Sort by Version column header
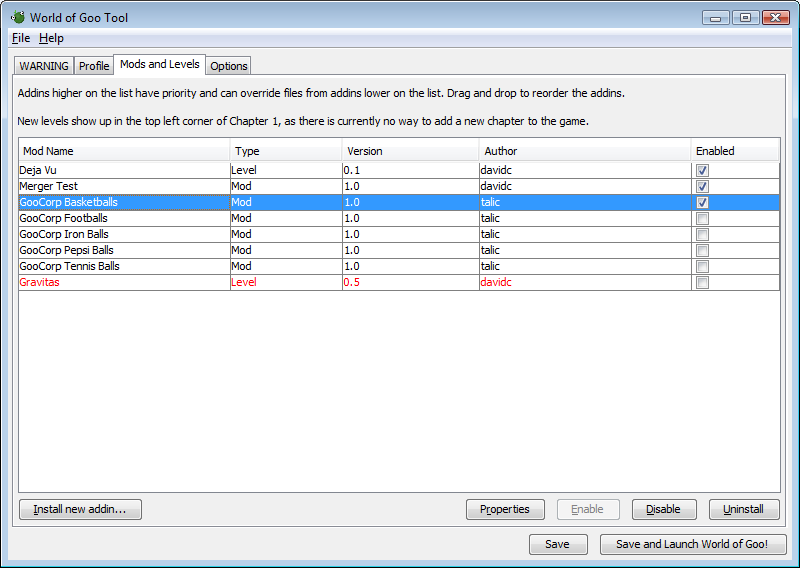 coord(411,151)
